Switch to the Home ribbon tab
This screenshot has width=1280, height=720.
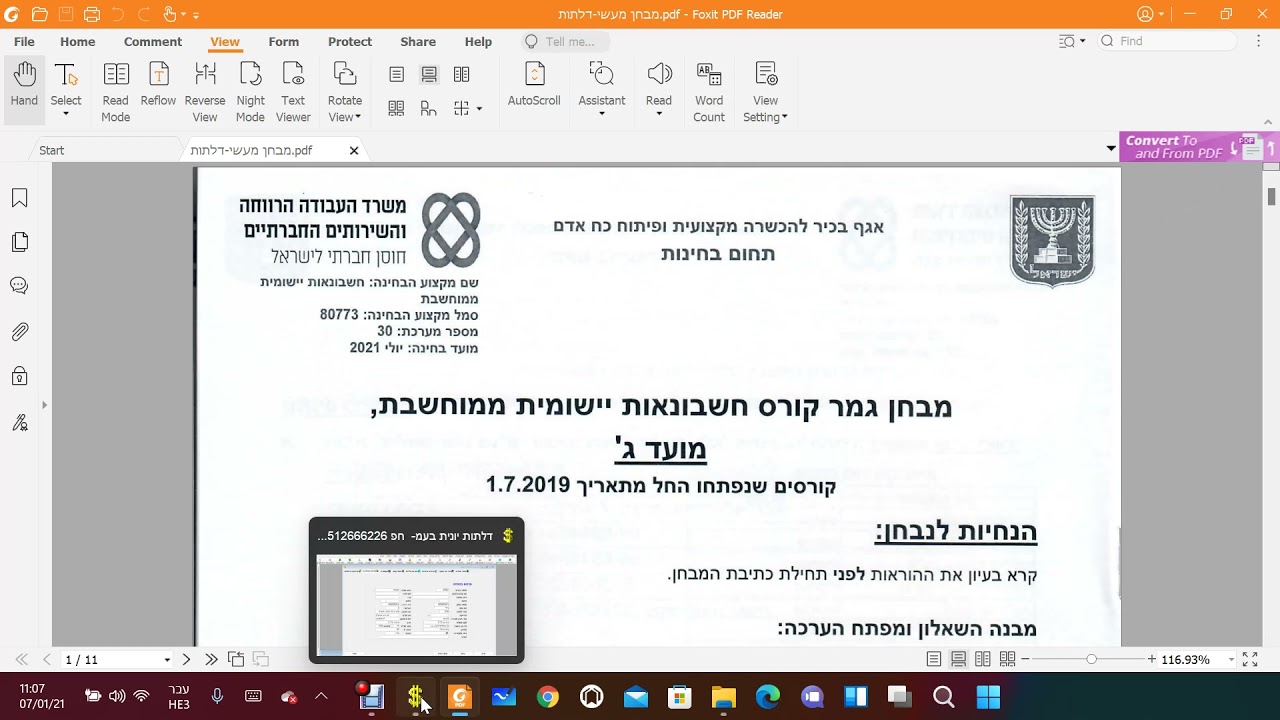77,42
